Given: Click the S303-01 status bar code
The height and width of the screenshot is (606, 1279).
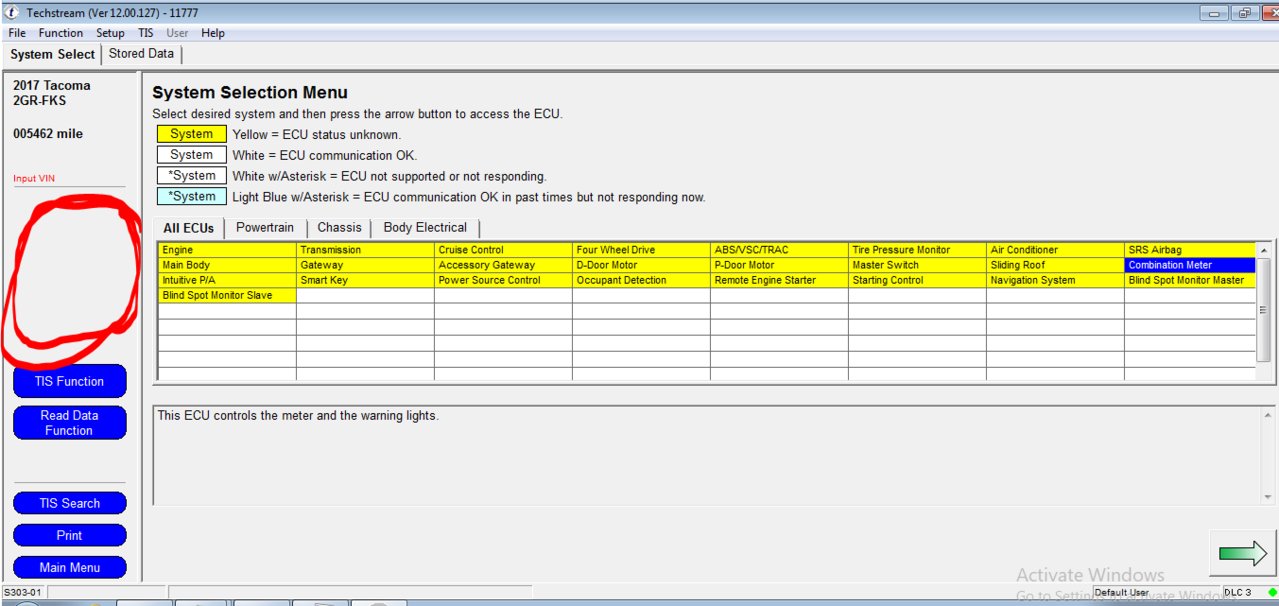Looking at the screenshot, I should click(x=22, y=593).
